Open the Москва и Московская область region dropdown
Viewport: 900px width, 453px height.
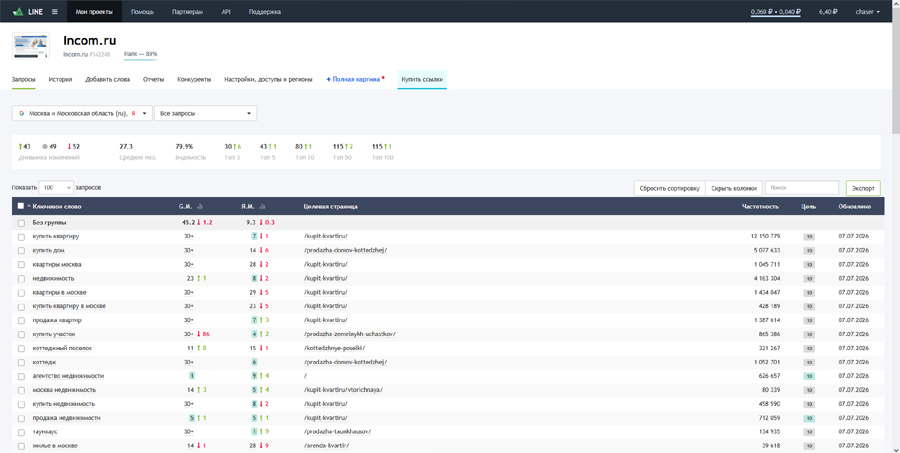click(82, 113)
